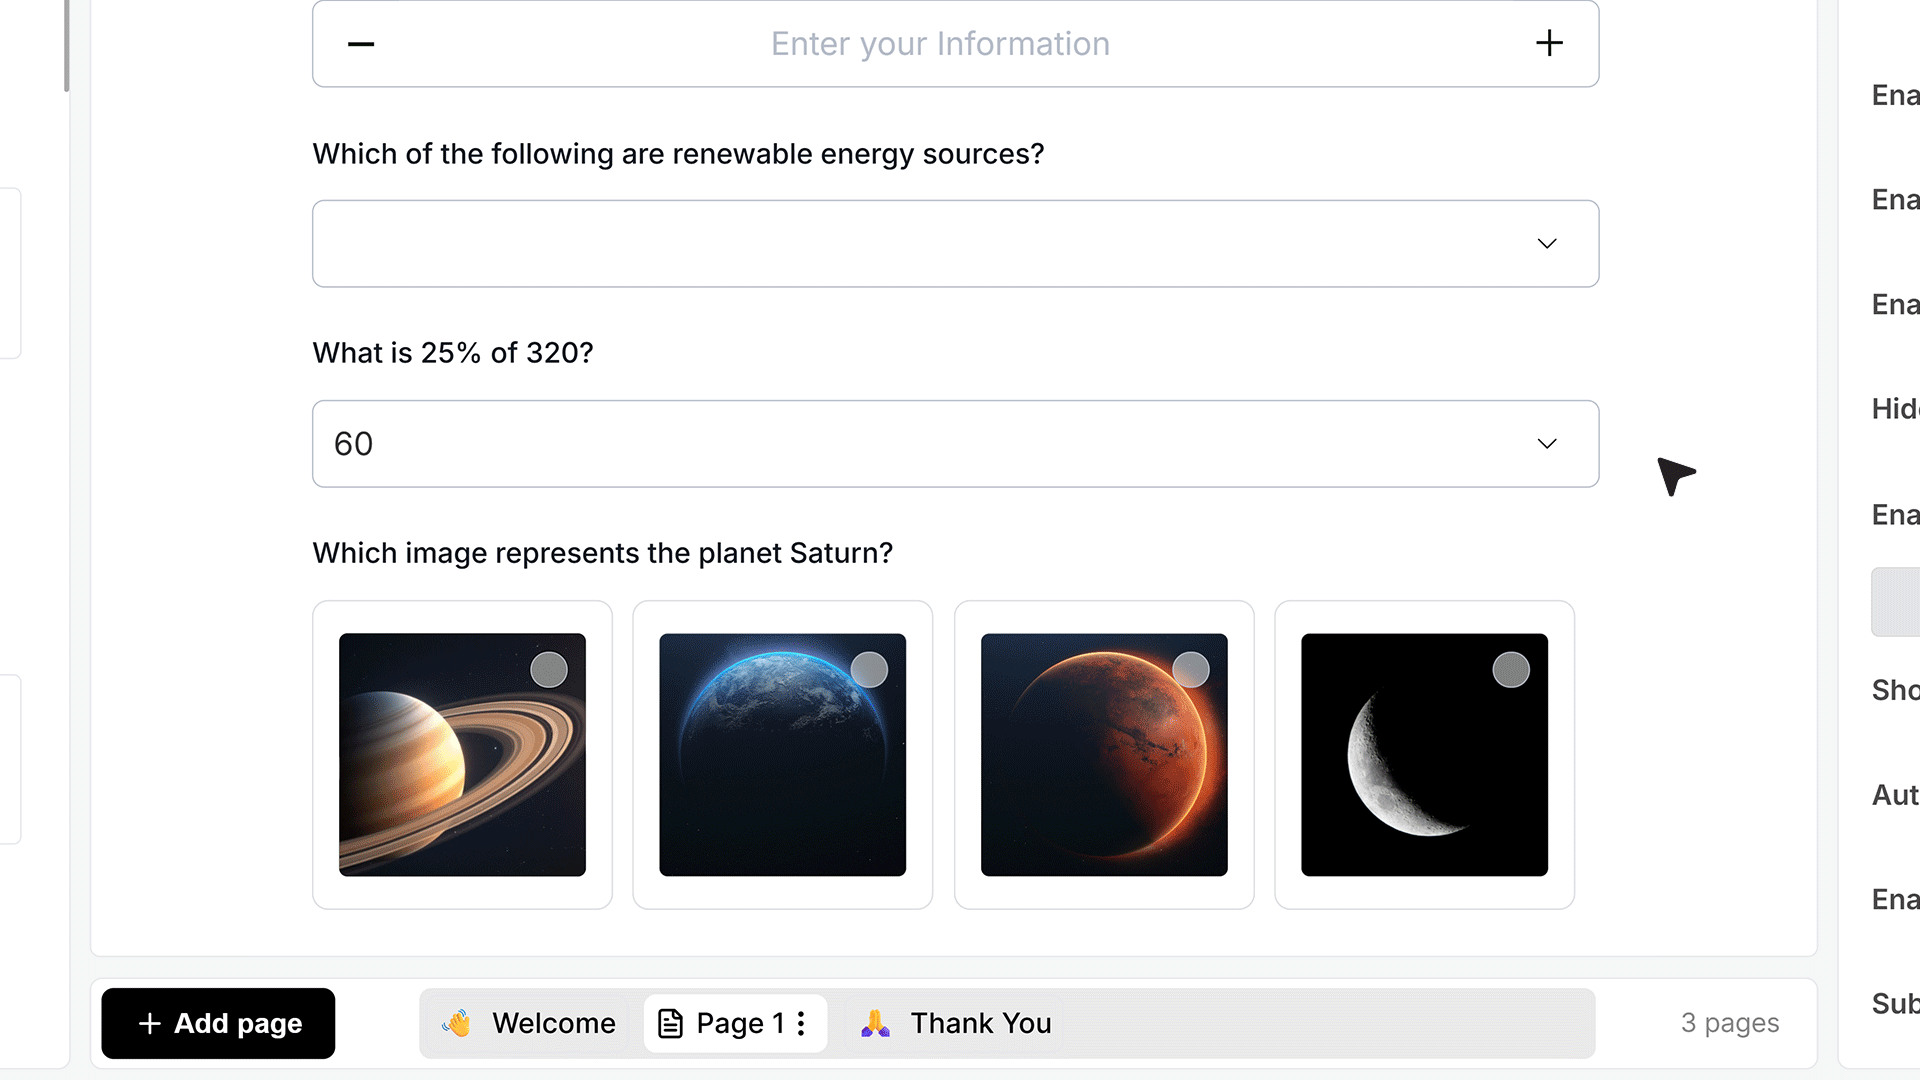Expand the renewable energy sources dropdown
The image size is (1920, 1080).
tap(955, 244)
